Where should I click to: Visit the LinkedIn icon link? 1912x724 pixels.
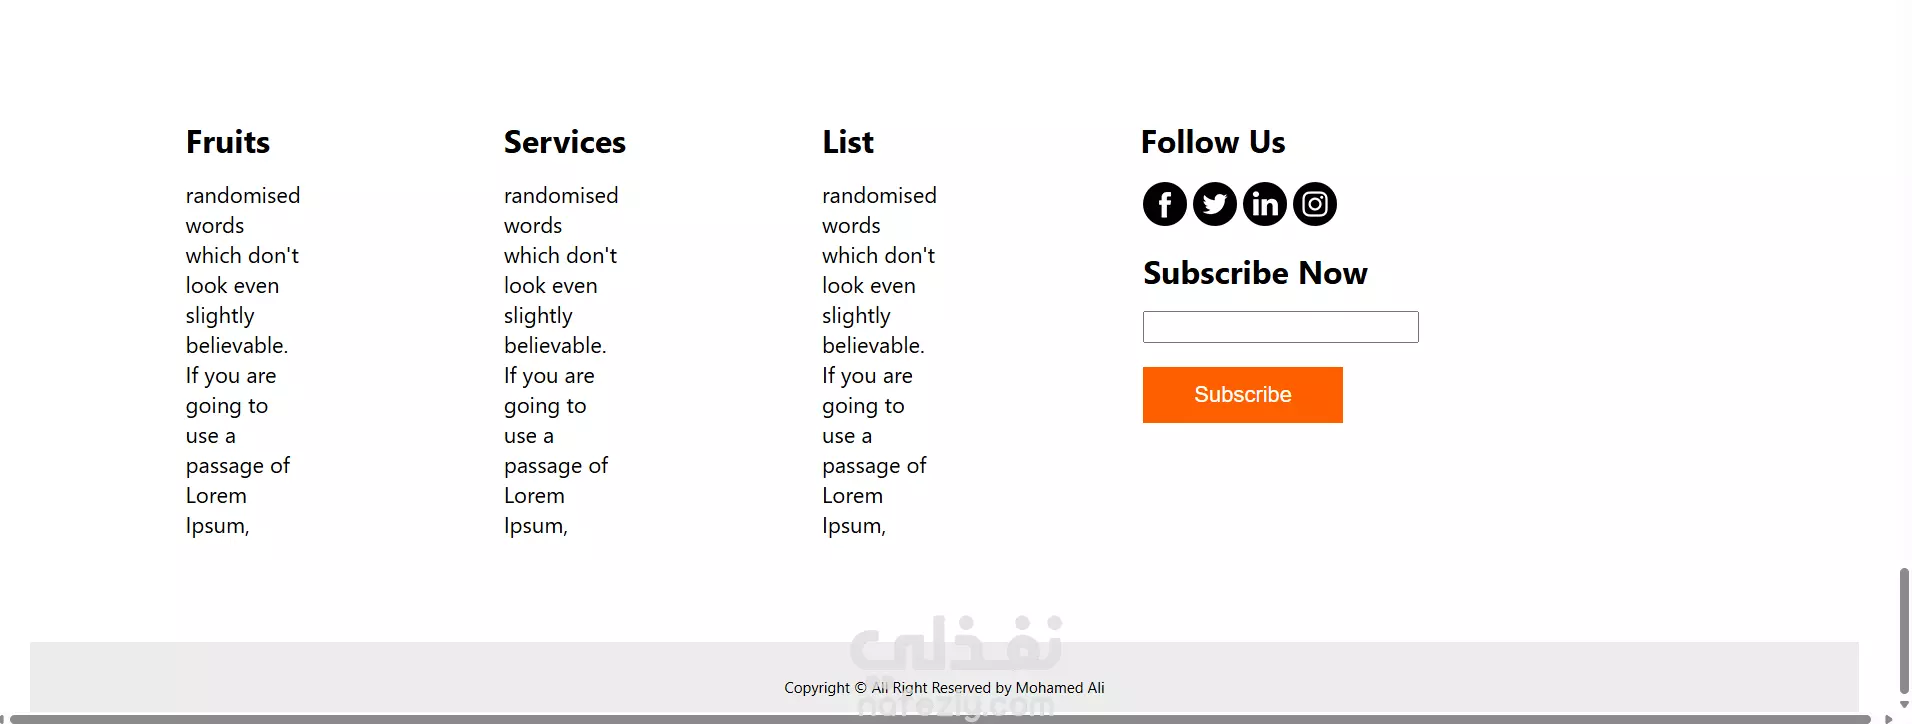[x=1264, y=204]
